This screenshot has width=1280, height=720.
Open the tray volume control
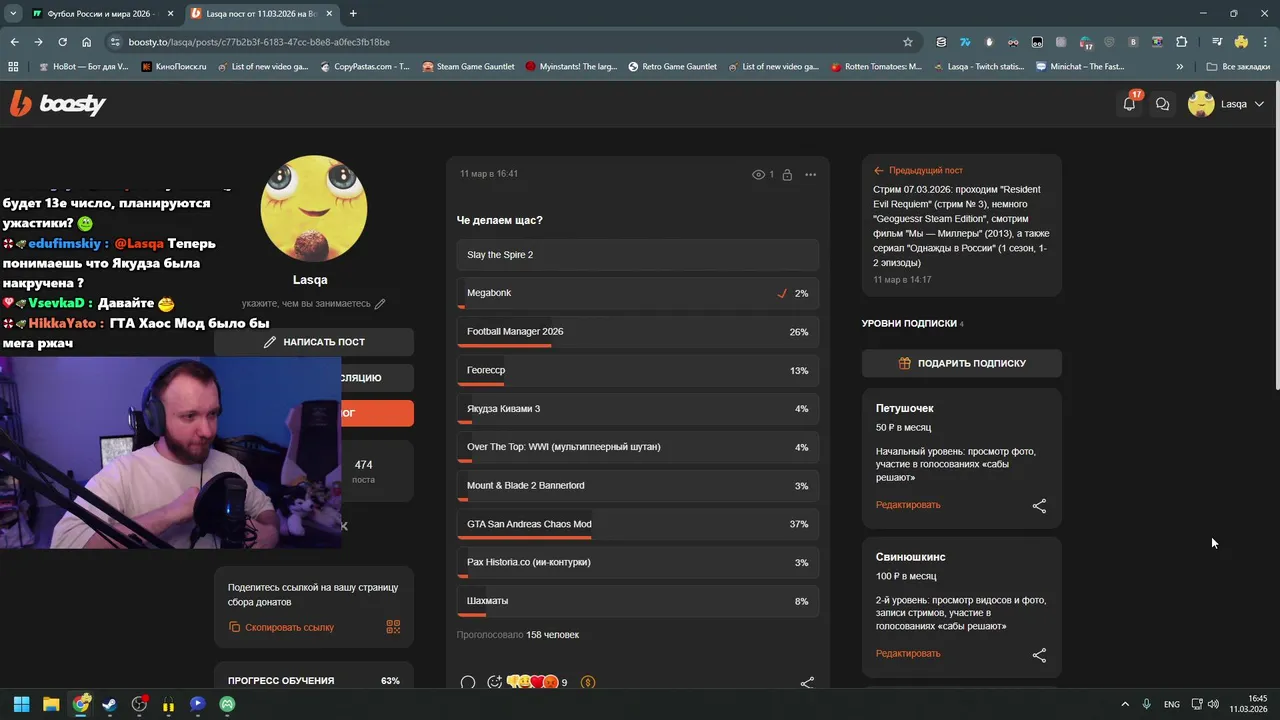1213,704
